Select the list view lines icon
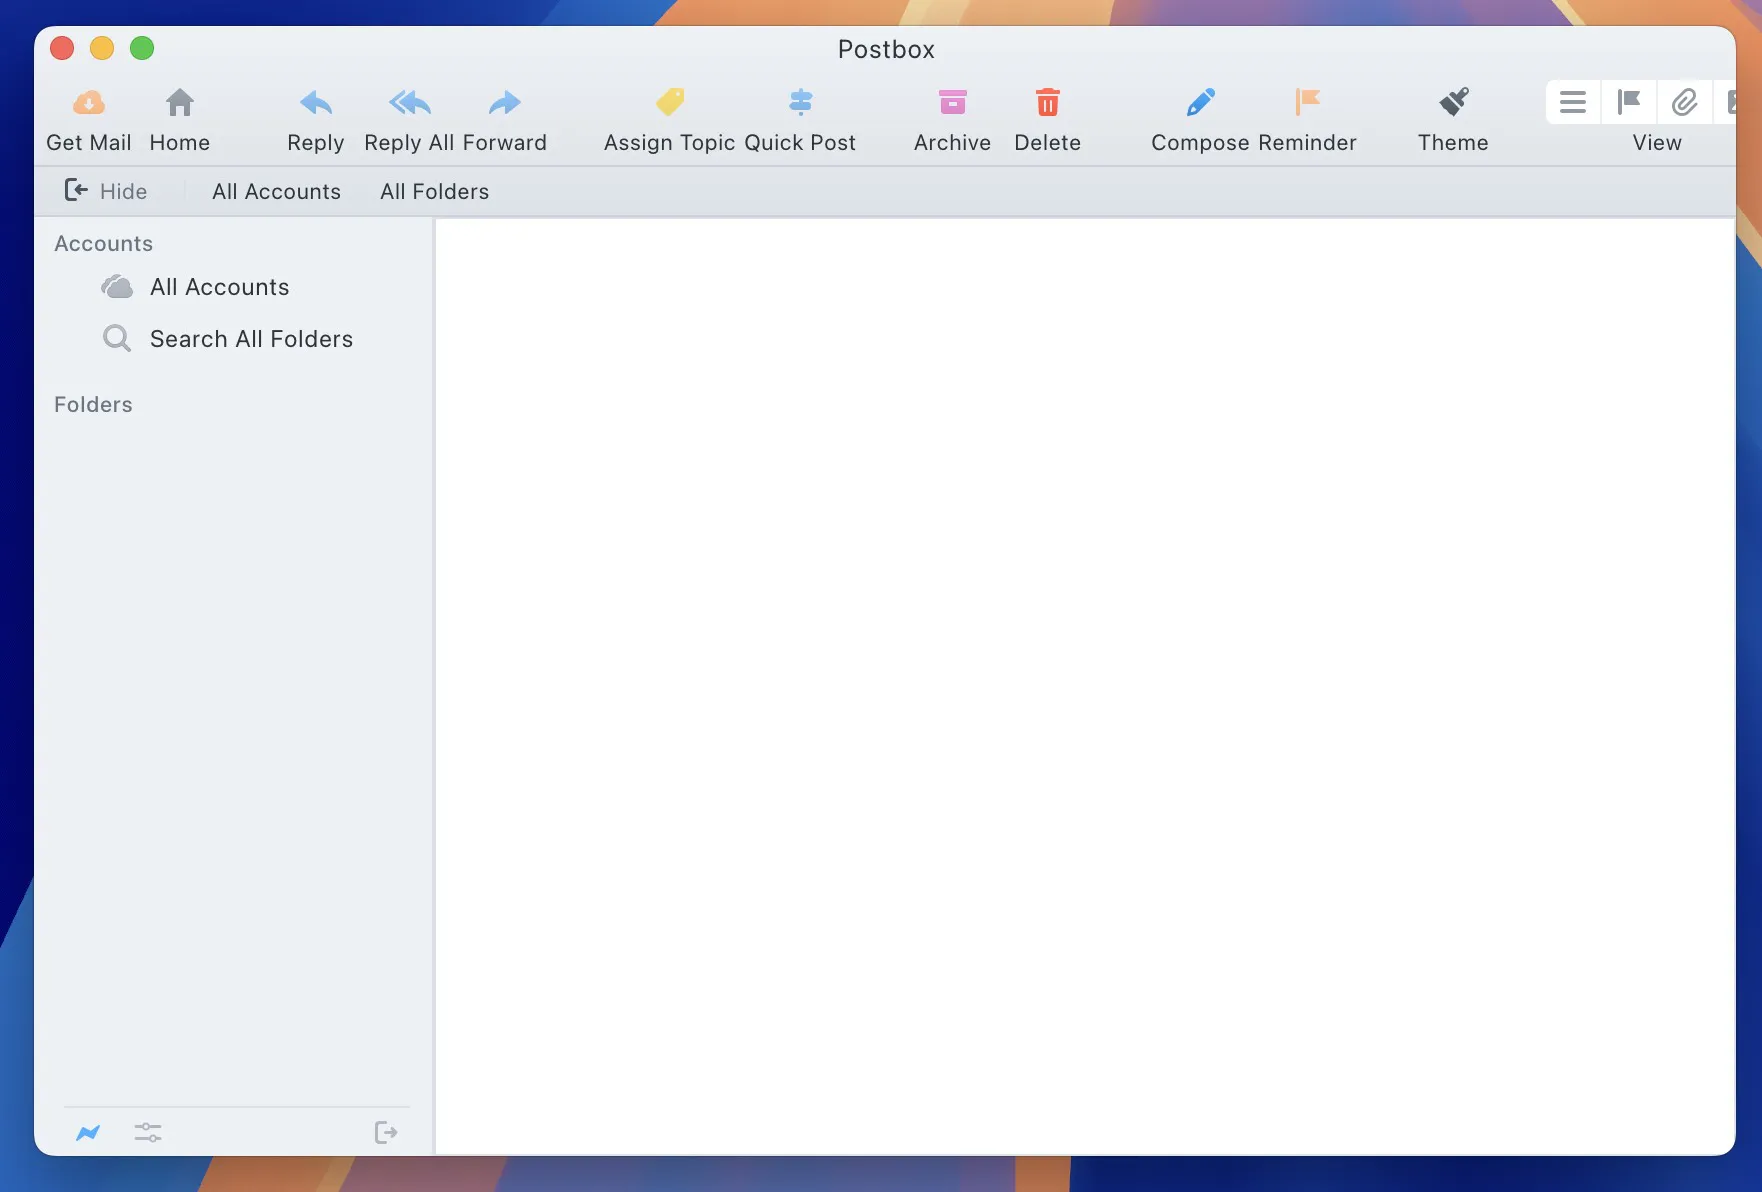The width and height of the screenshot is (1762, 1192). coord(1573,102)
